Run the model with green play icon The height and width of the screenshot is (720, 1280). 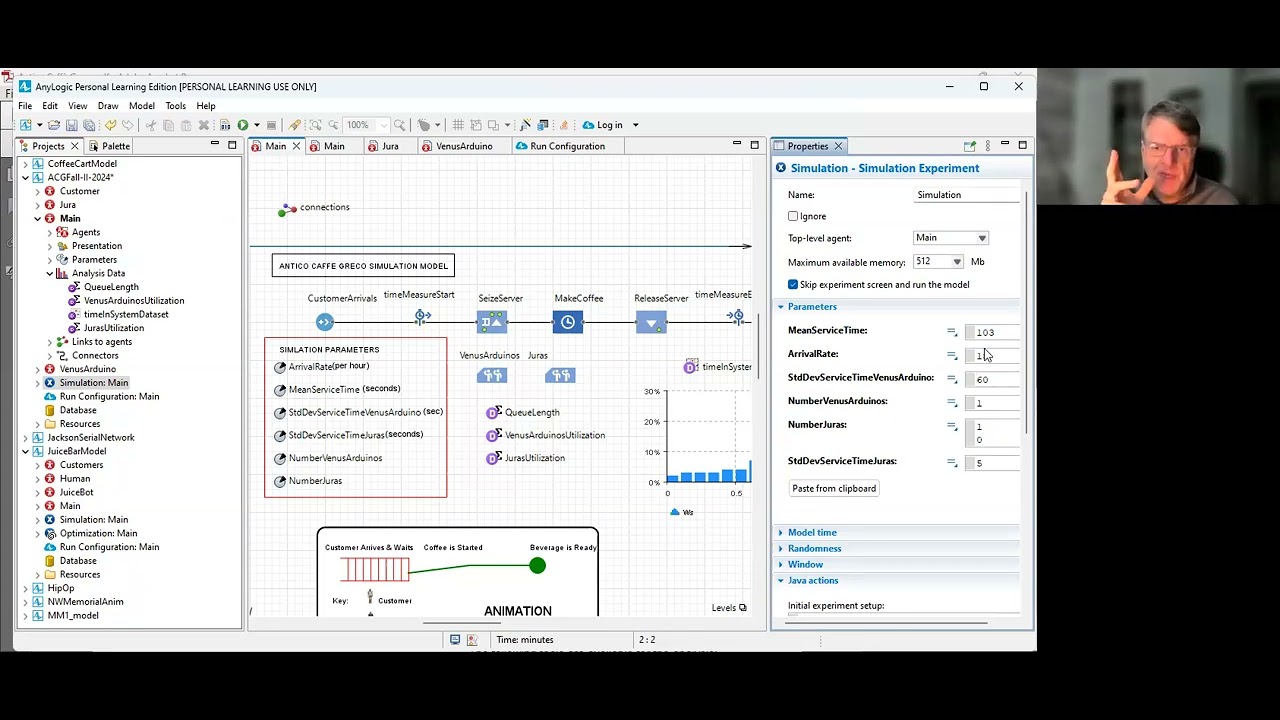click(243, 125)
